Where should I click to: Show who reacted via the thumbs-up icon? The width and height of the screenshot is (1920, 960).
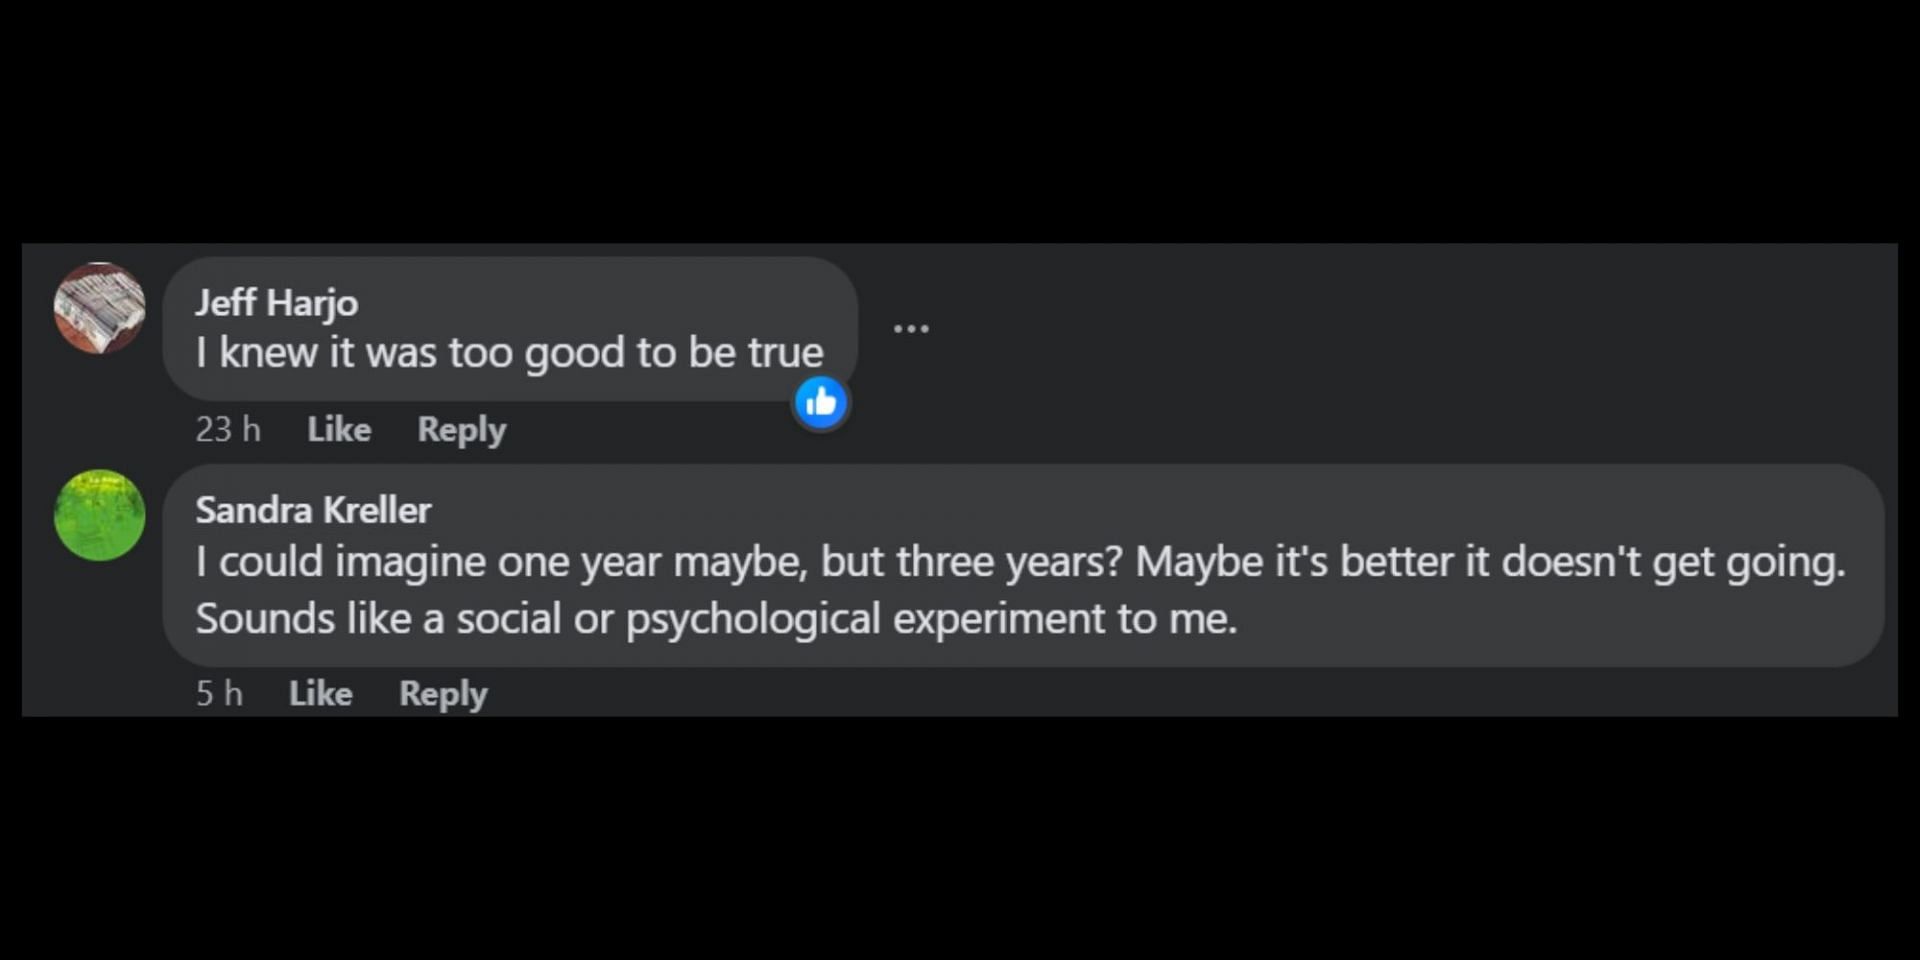pos(821,402)
